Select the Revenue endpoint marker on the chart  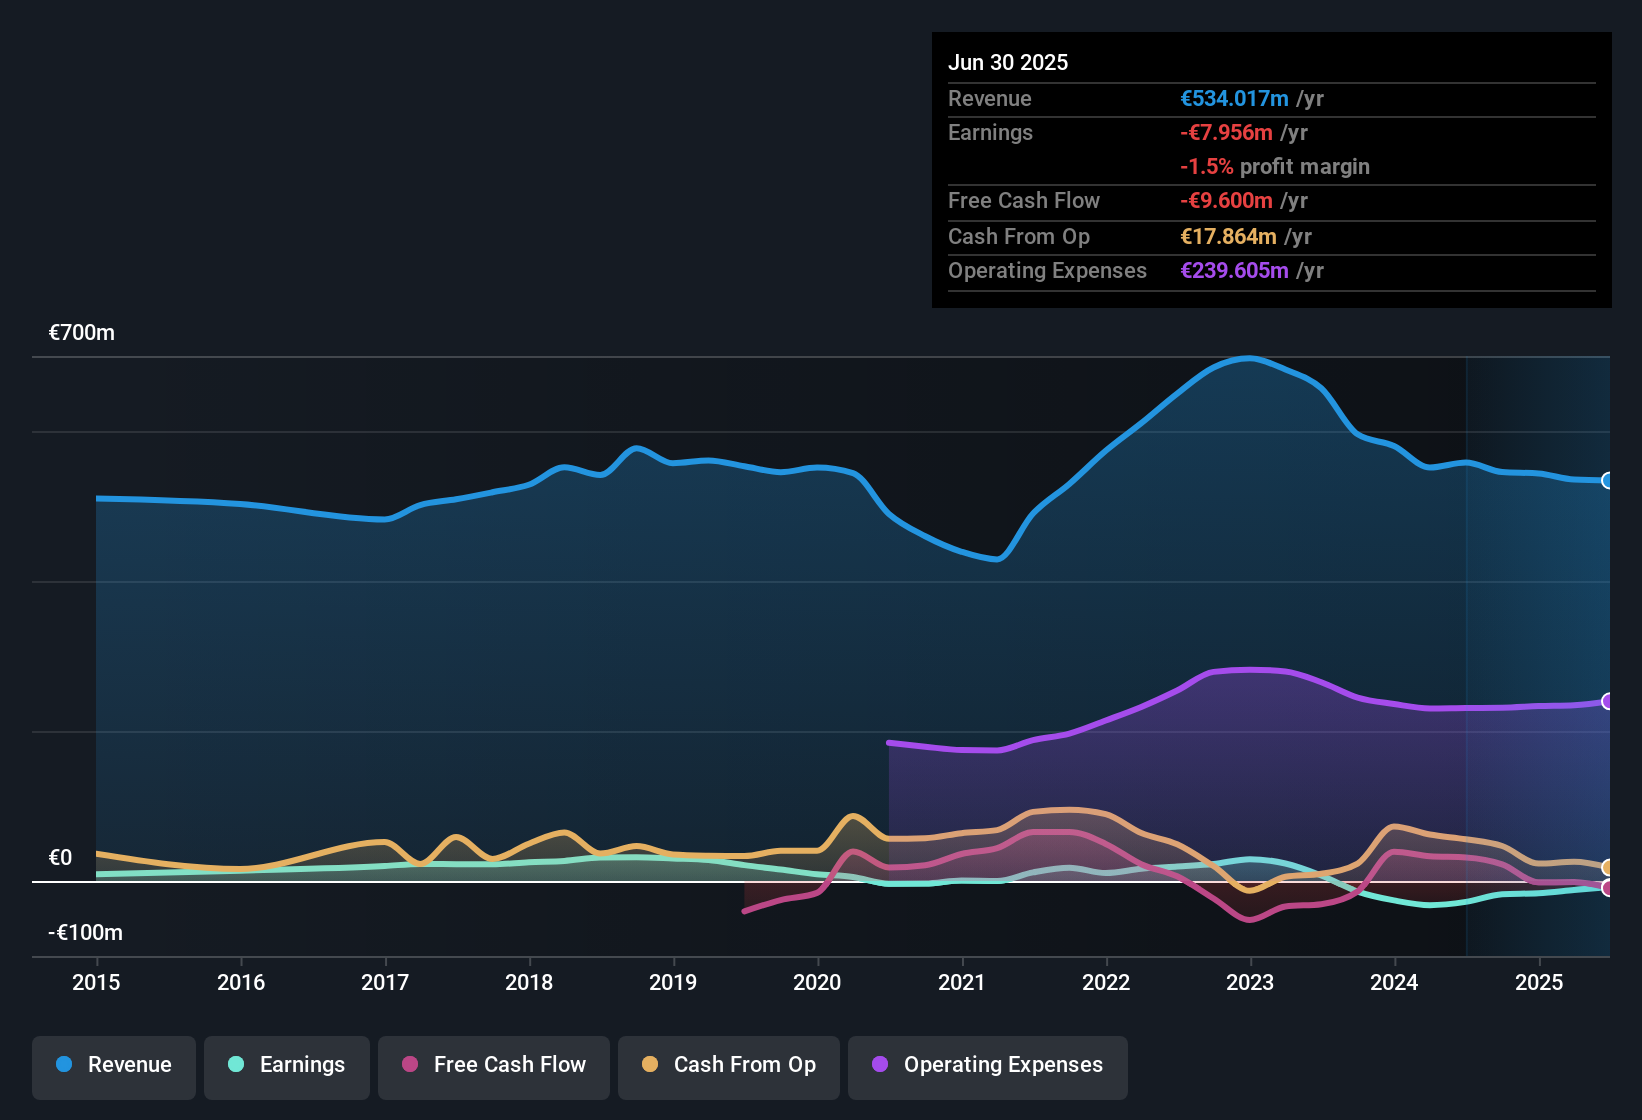tap(1606, 481)
